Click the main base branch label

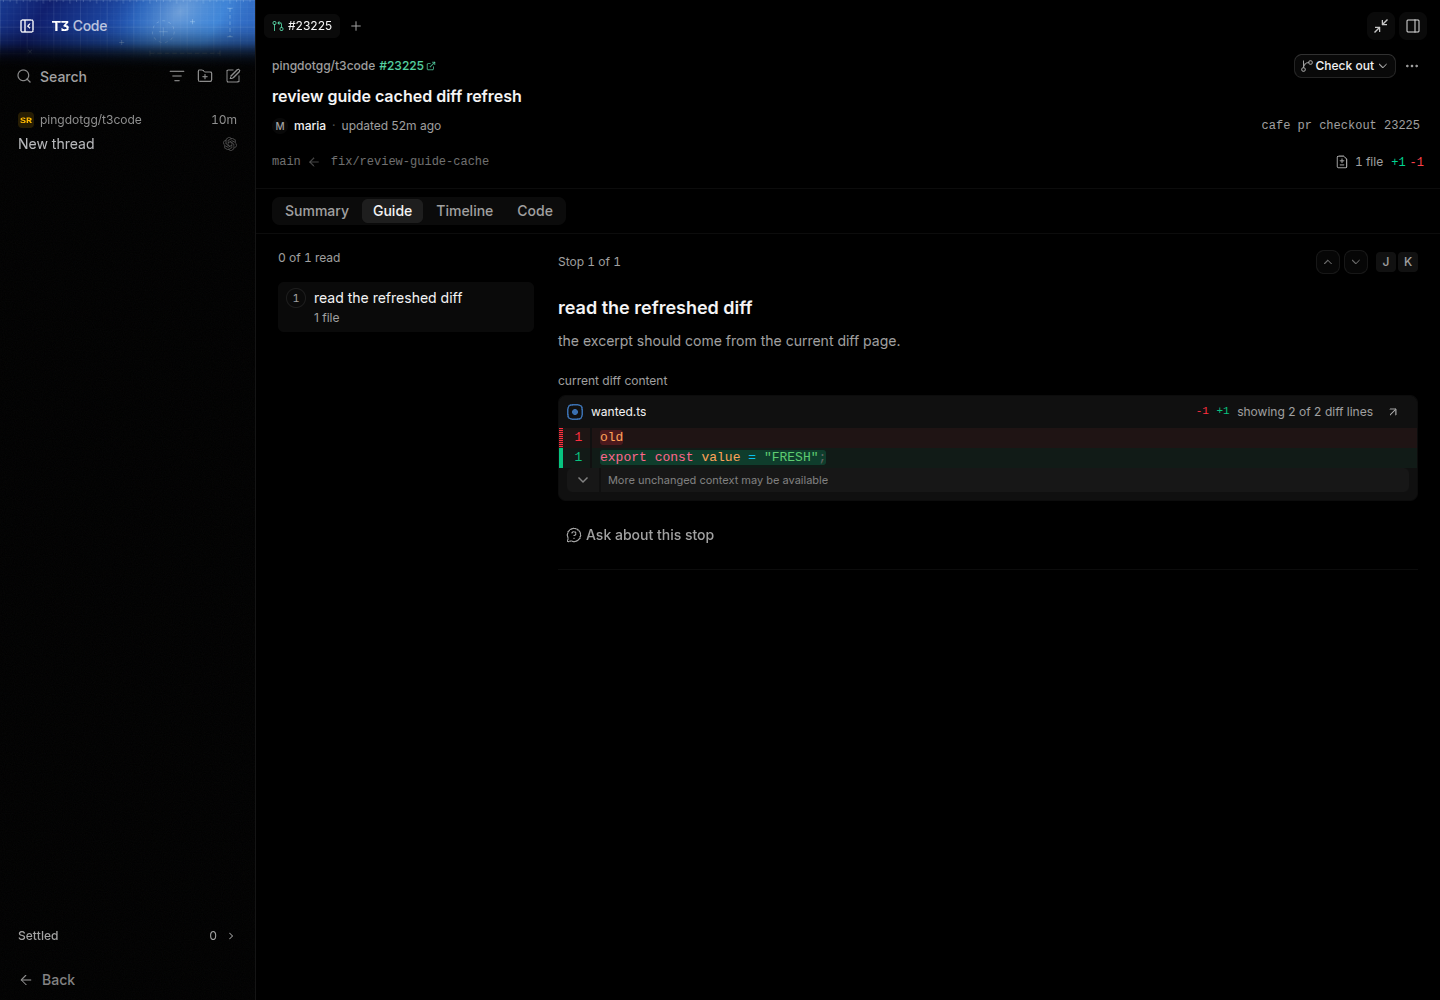coord(286,161)
